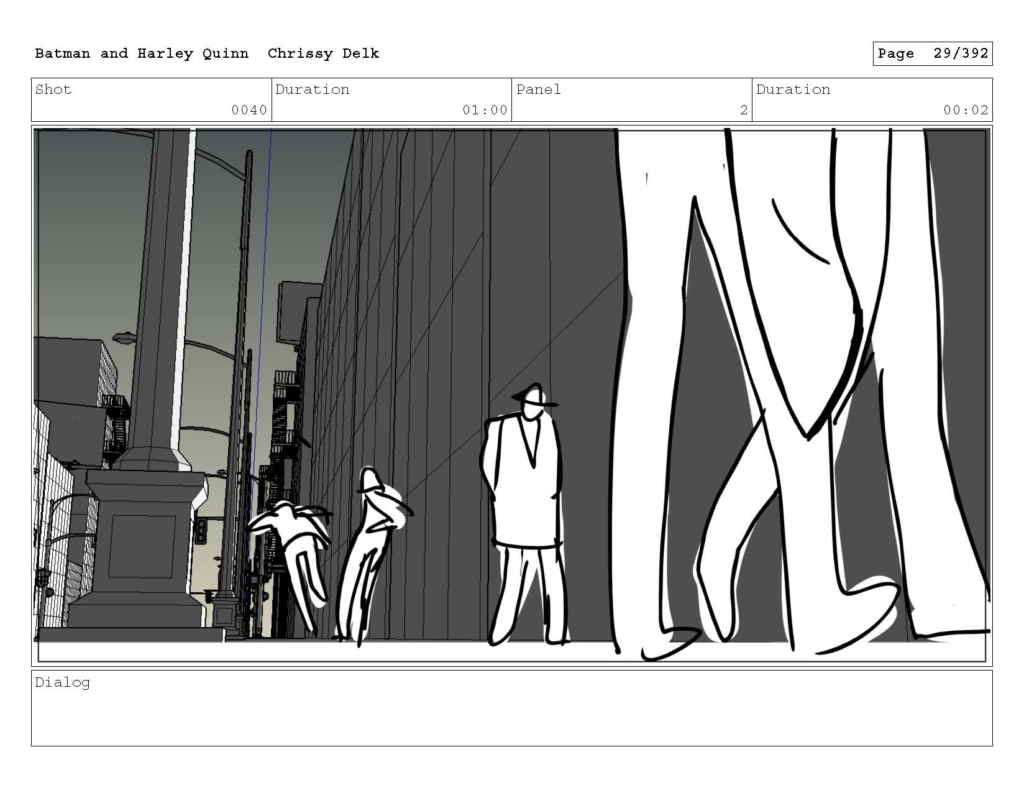Click the storyboard panel drawing thumbnail

[512, 396]
